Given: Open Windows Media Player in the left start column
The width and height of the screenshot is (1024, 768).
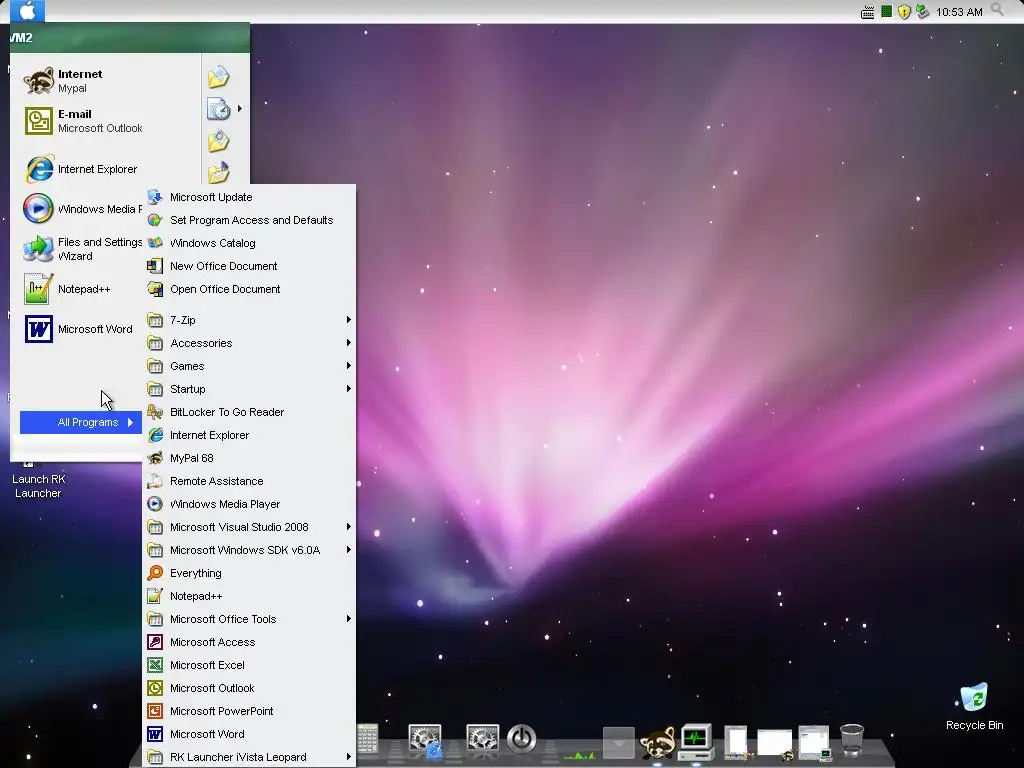Looking at the screenshot, I should tap(82, 209).
